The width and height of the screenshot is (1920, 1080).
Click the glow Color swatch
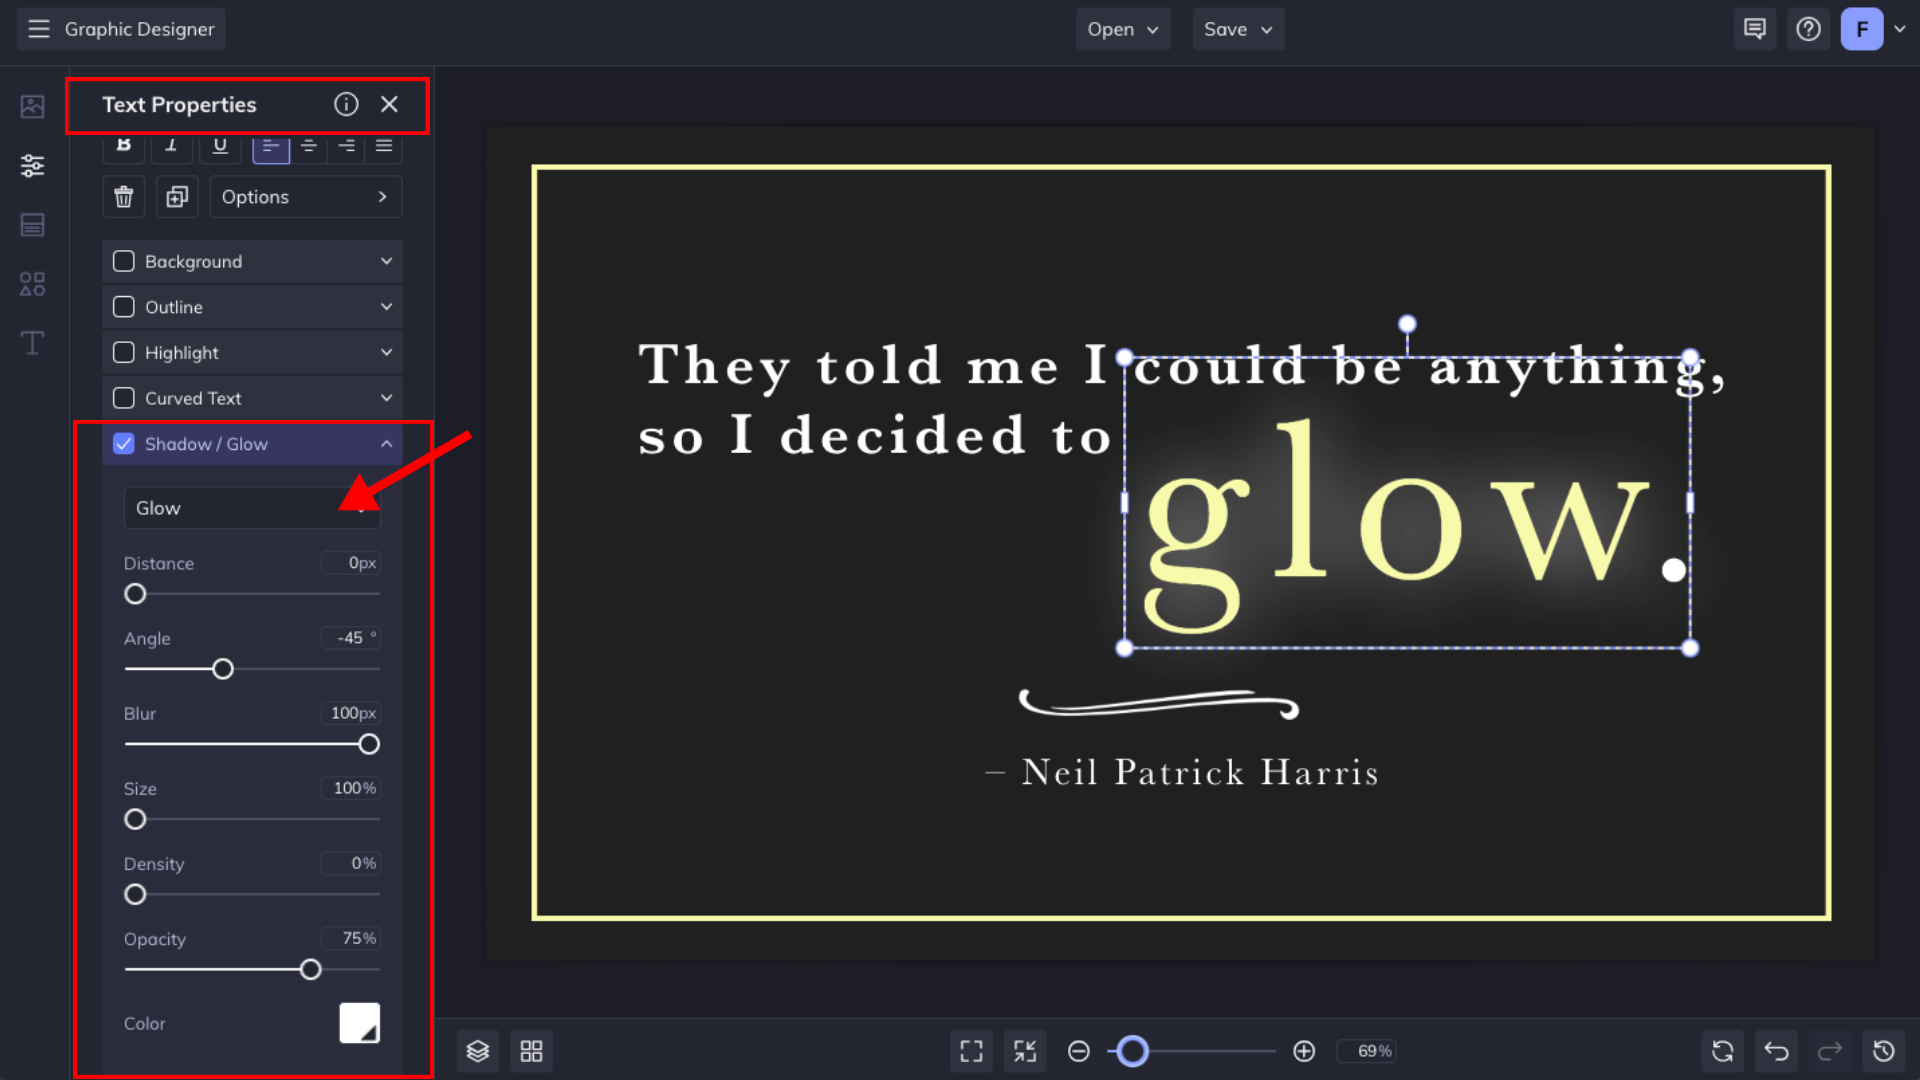(359, 1023)
